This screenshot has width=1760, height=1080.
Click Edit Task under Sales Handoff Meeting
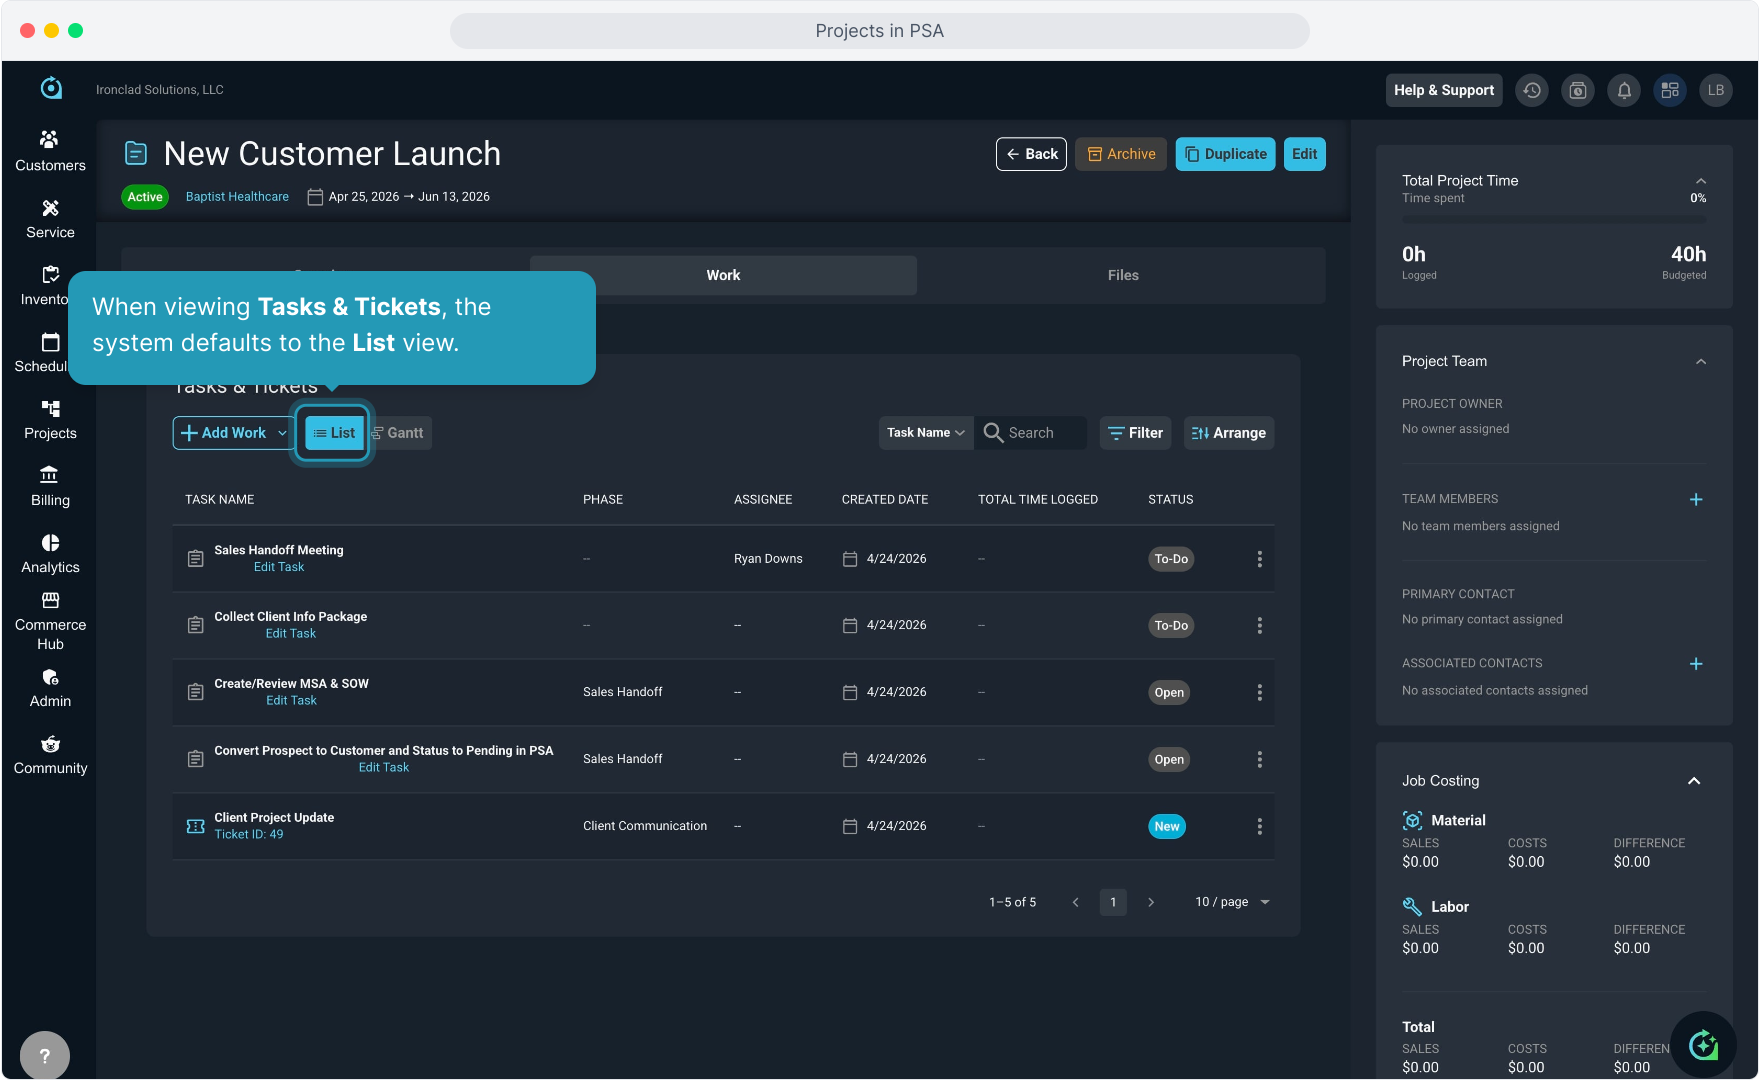pos(279,567)
